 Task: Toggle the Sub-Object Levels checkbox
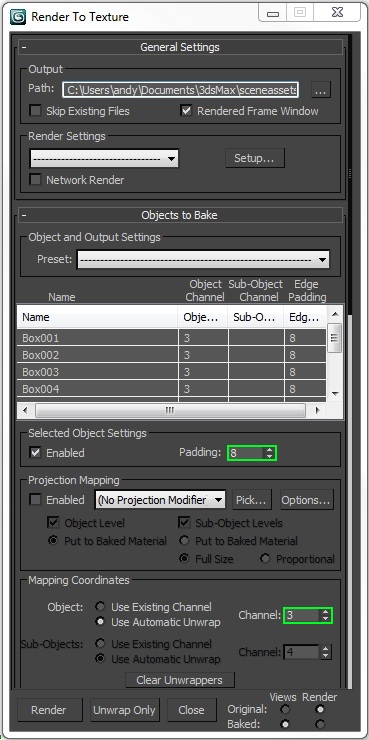click(x=184, y=523)
